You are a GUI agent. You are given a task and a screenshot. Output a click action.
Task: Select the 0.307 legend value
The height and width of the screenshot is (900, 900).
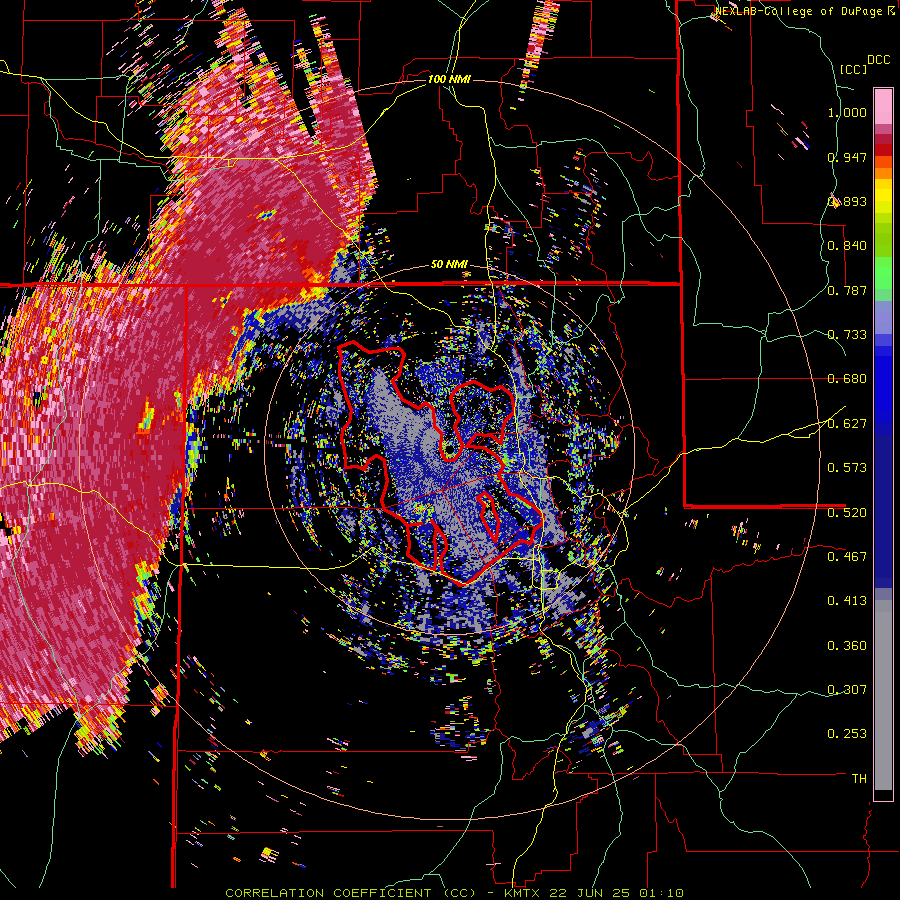pyautogui.click(x=847, y=690)
